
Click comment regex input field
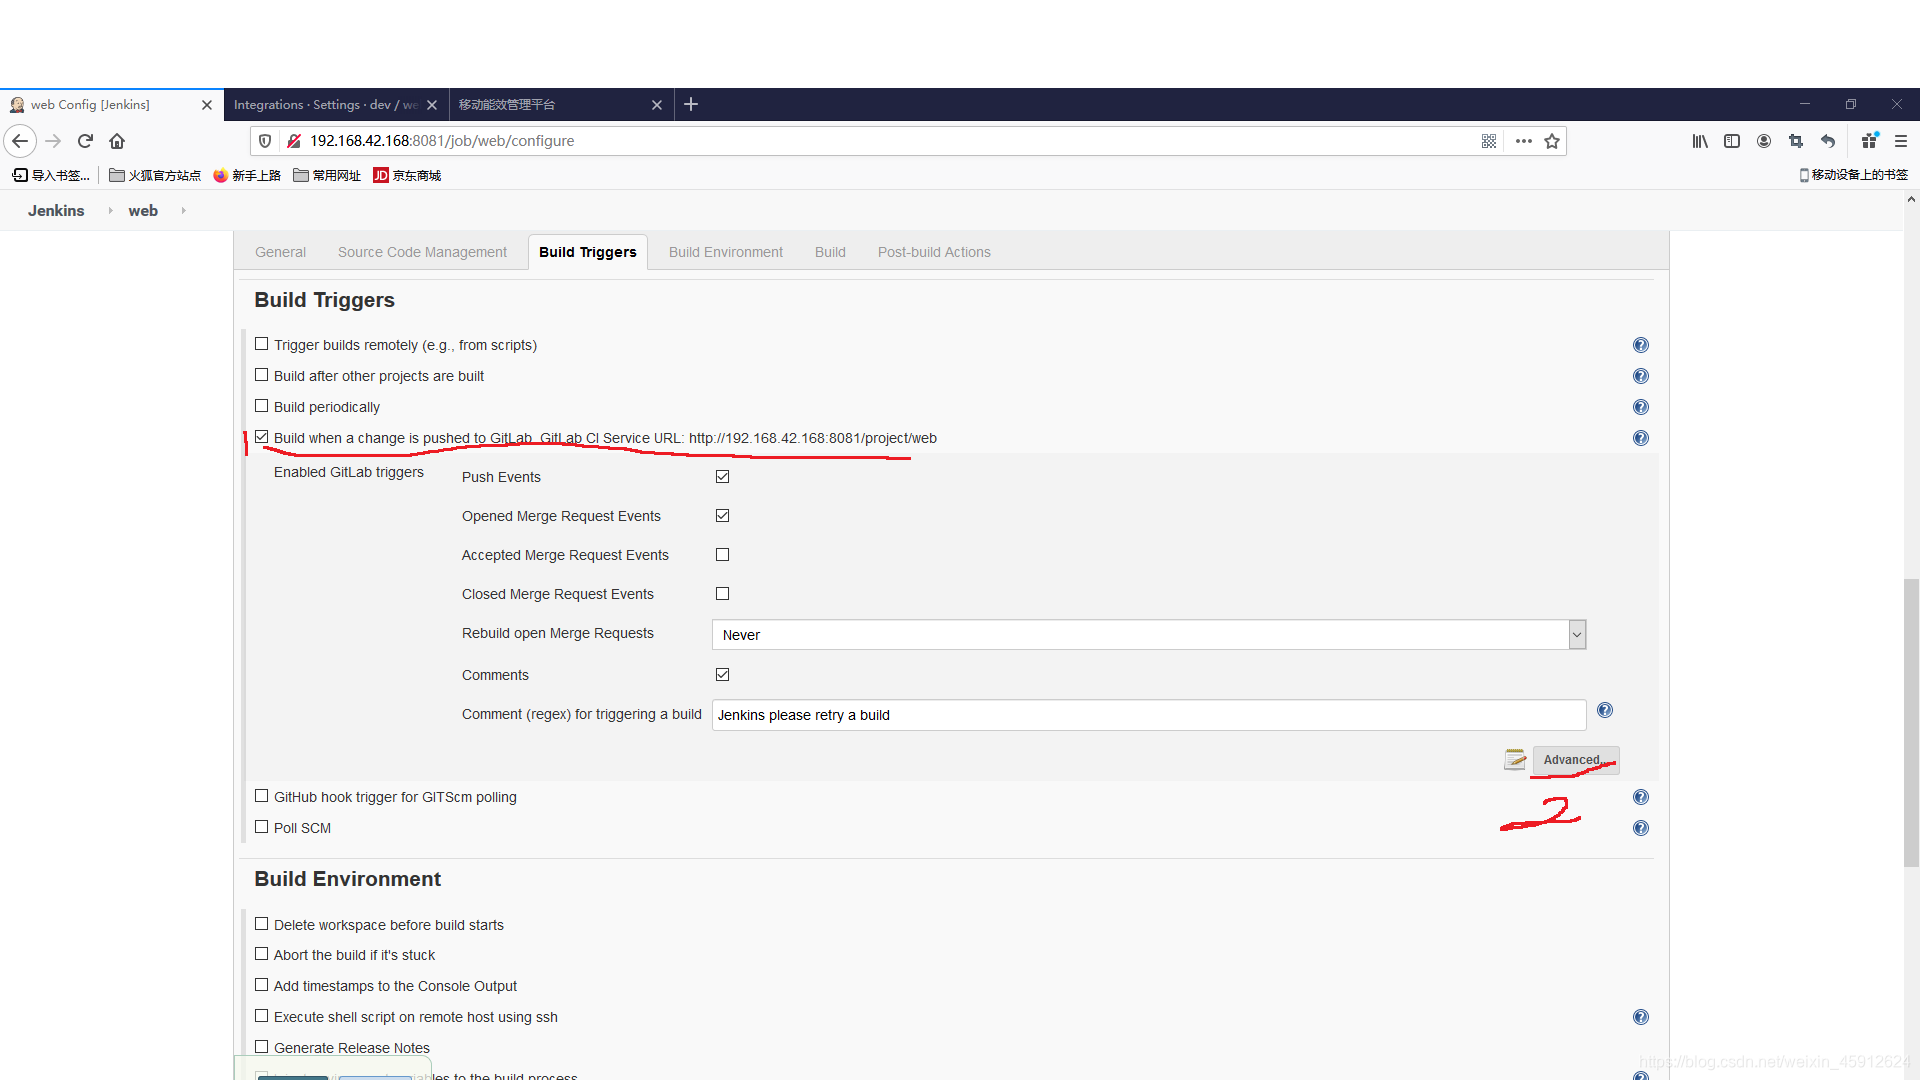pyautogui.click(x=1149, y=715)
